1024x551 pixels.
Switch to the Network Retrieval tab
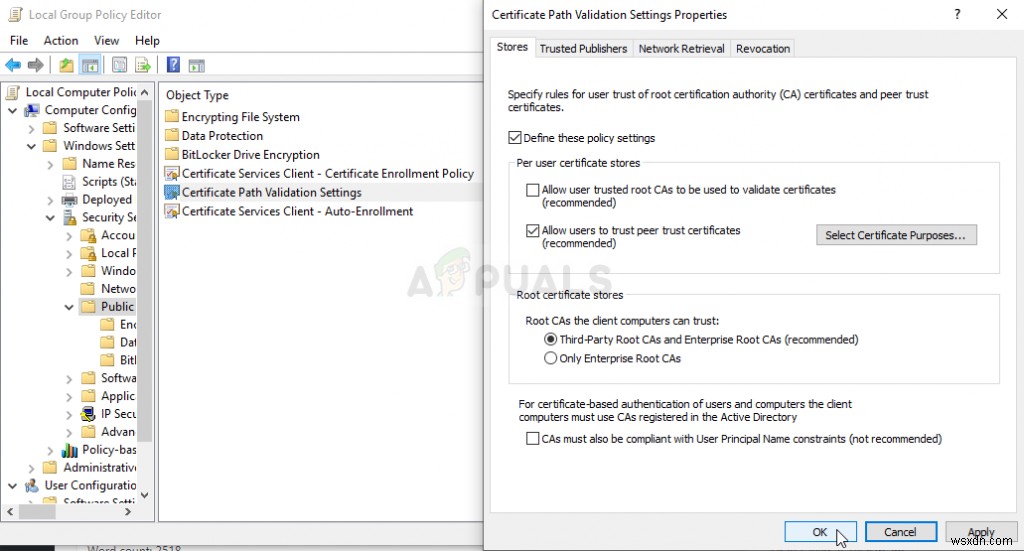coord(681,49)
